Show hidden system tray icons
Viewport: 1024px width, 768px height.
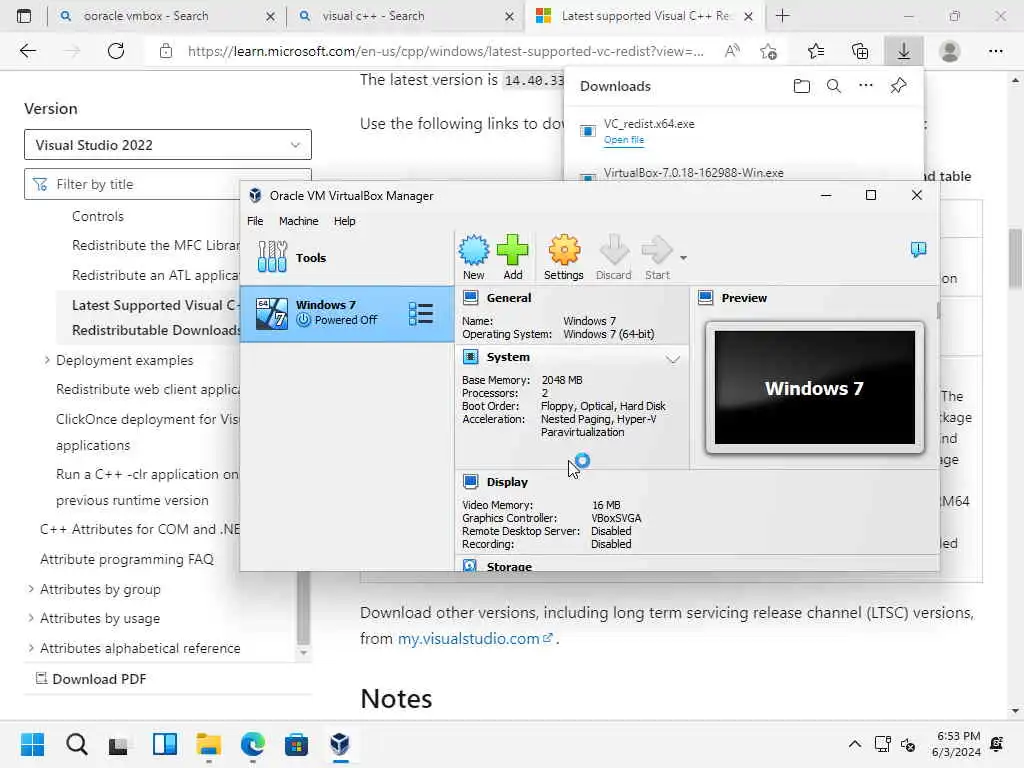coord(854,744)
